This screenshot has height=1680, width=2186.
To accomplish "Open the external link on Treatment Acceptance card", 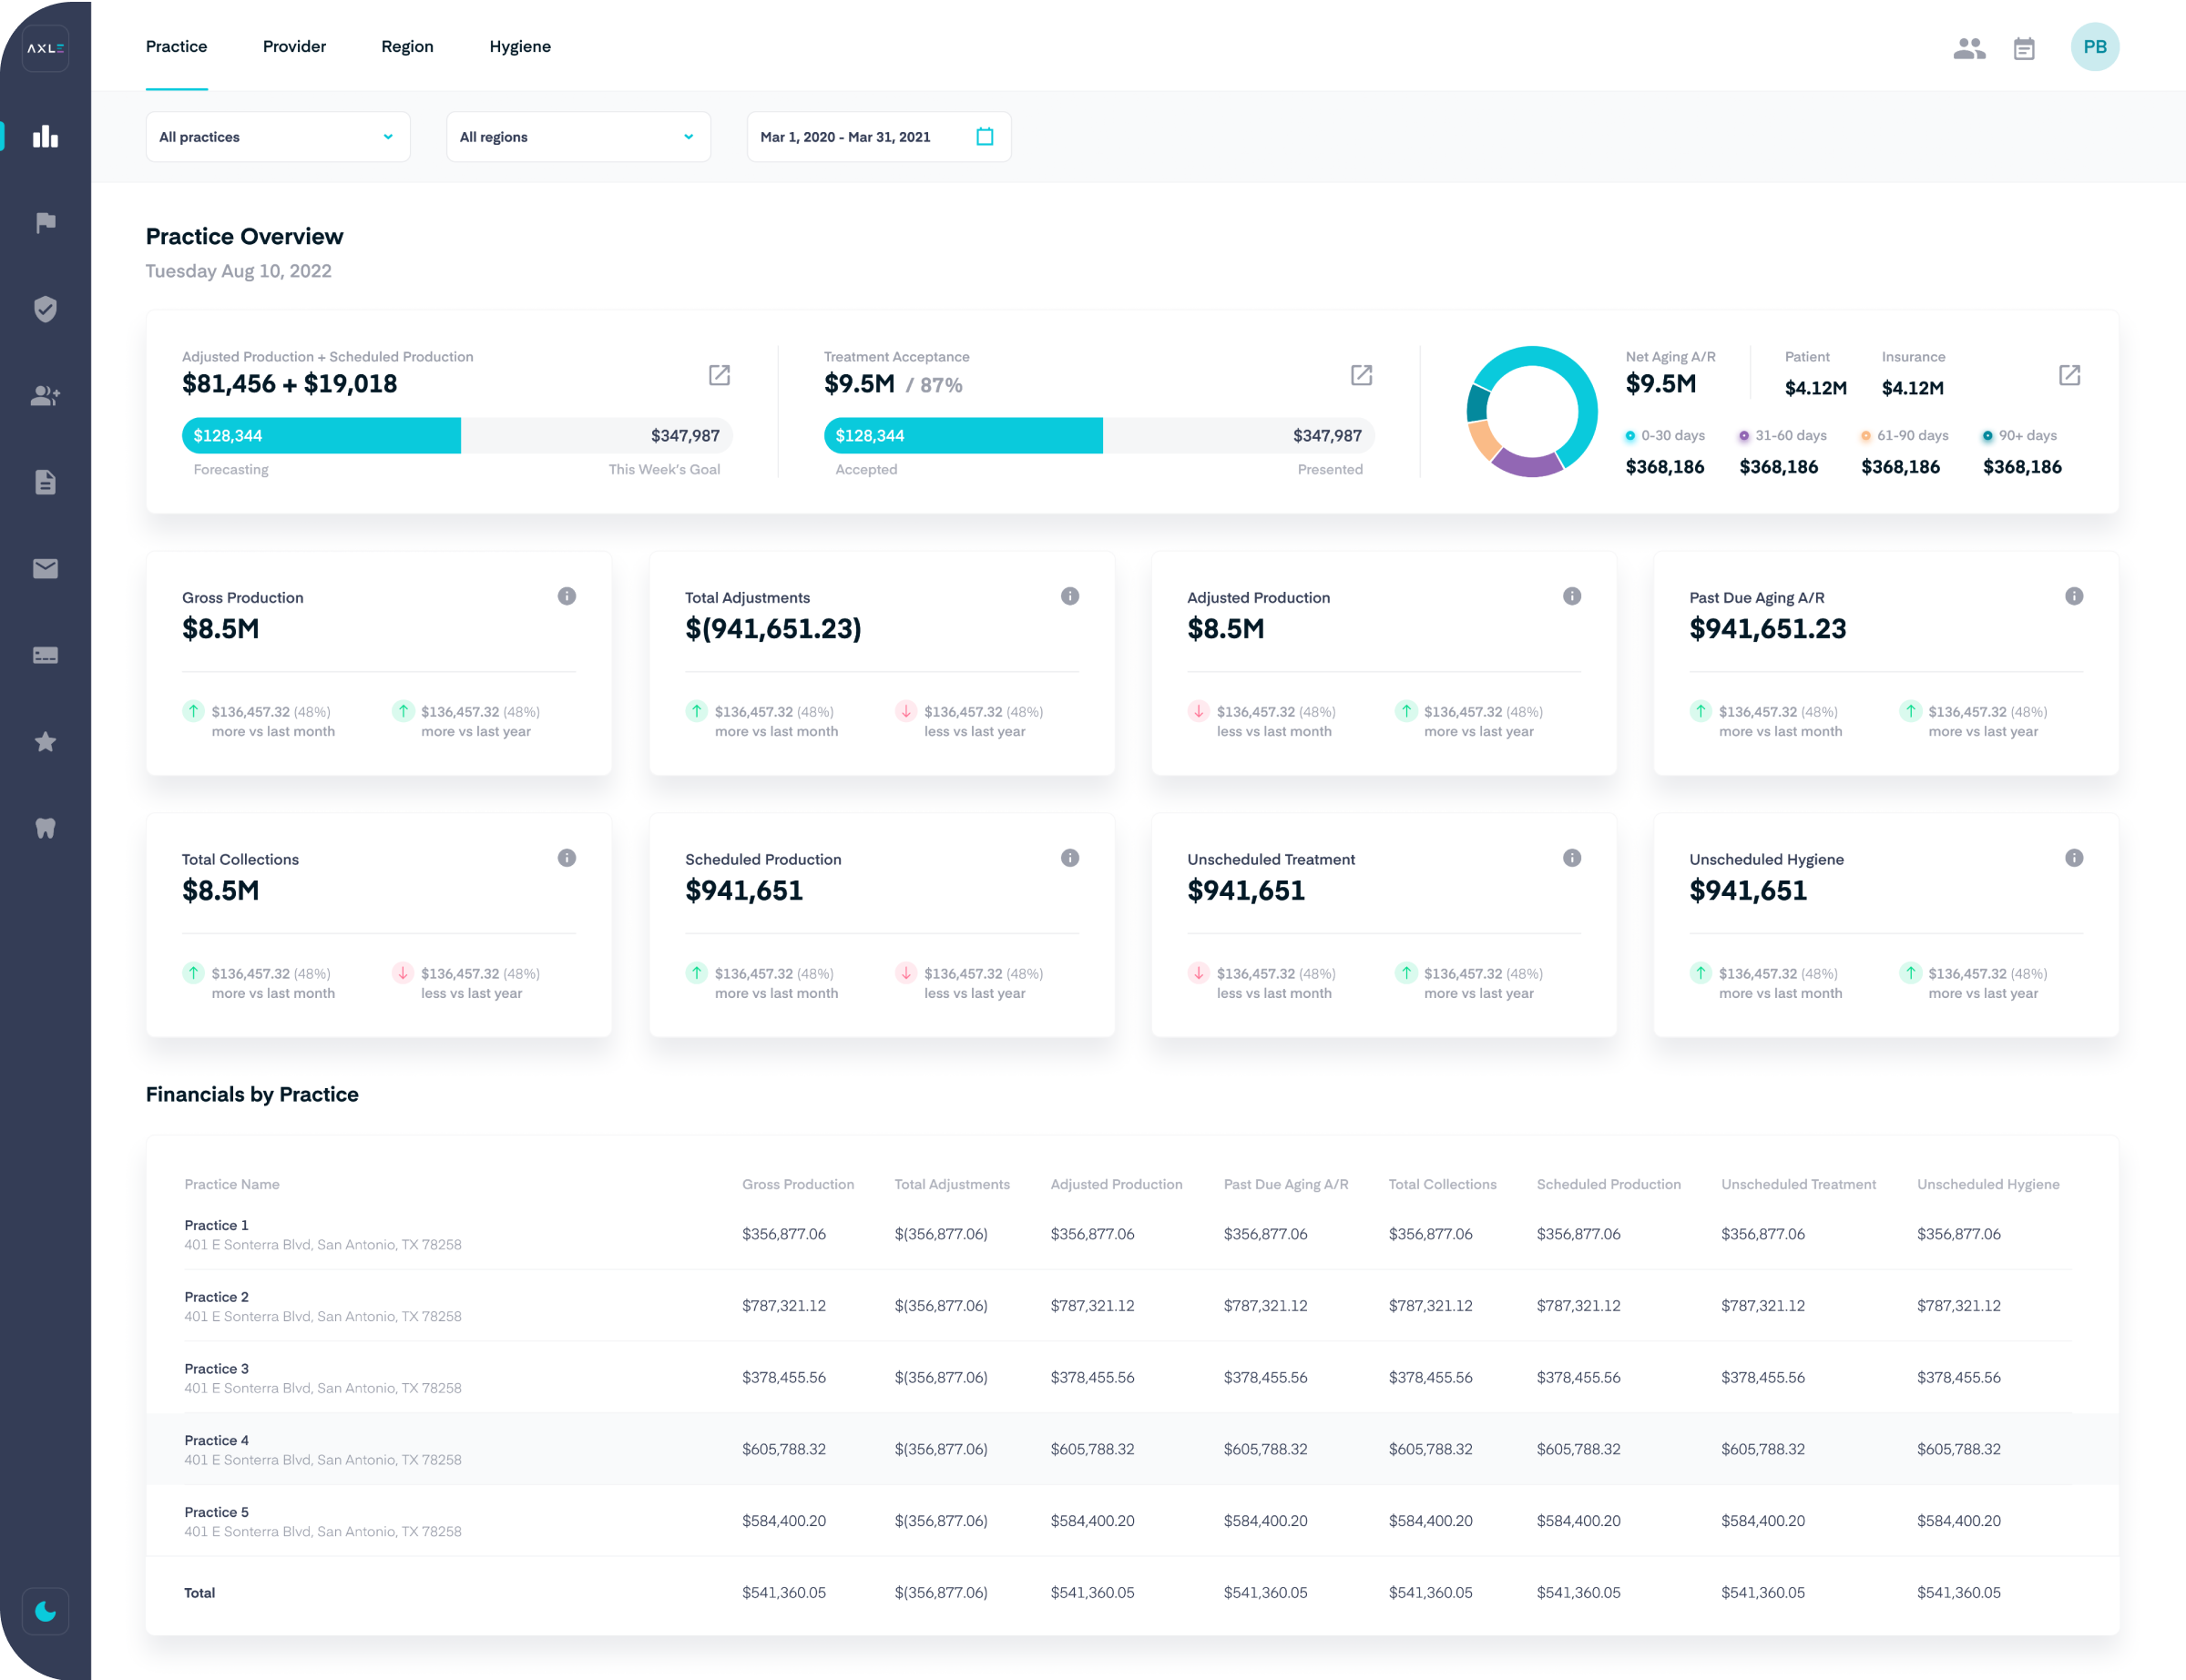I will coord(1362,375).
